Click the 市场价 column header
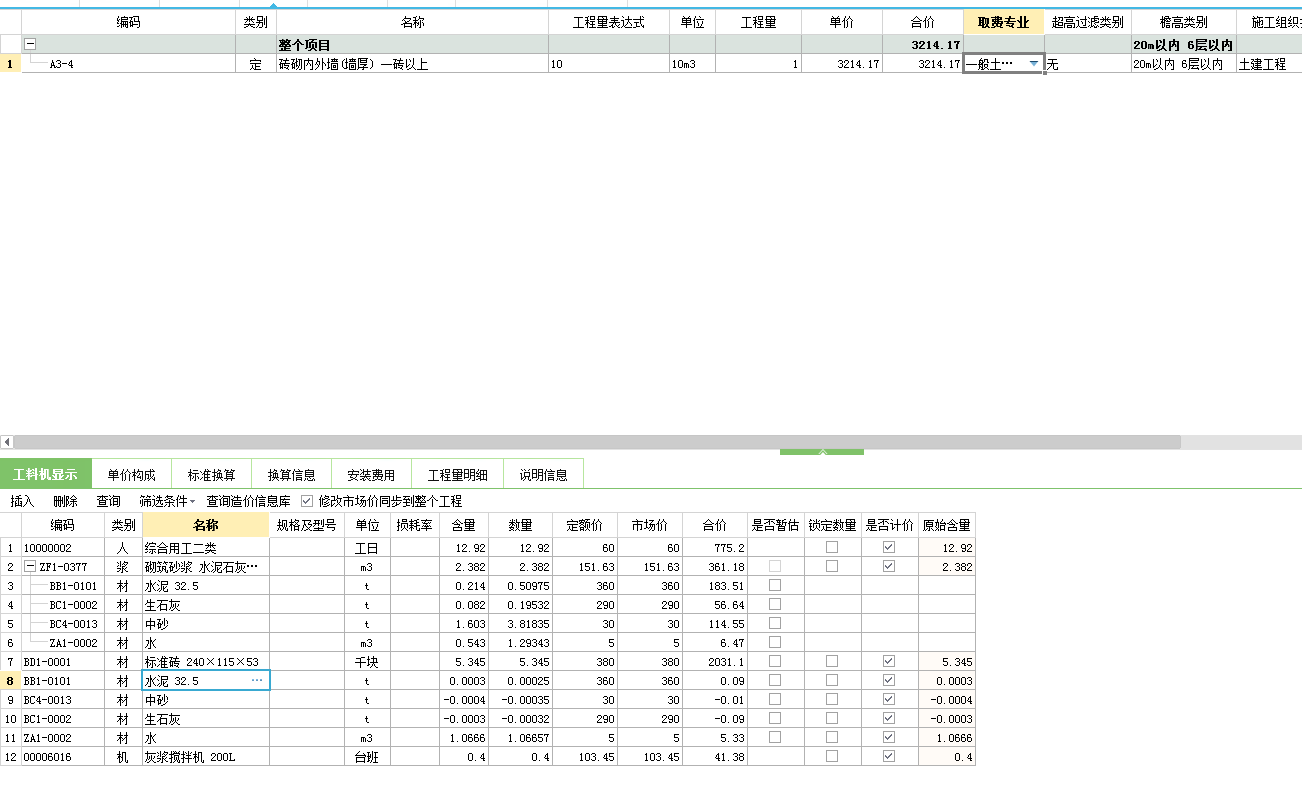 point(650,525)
